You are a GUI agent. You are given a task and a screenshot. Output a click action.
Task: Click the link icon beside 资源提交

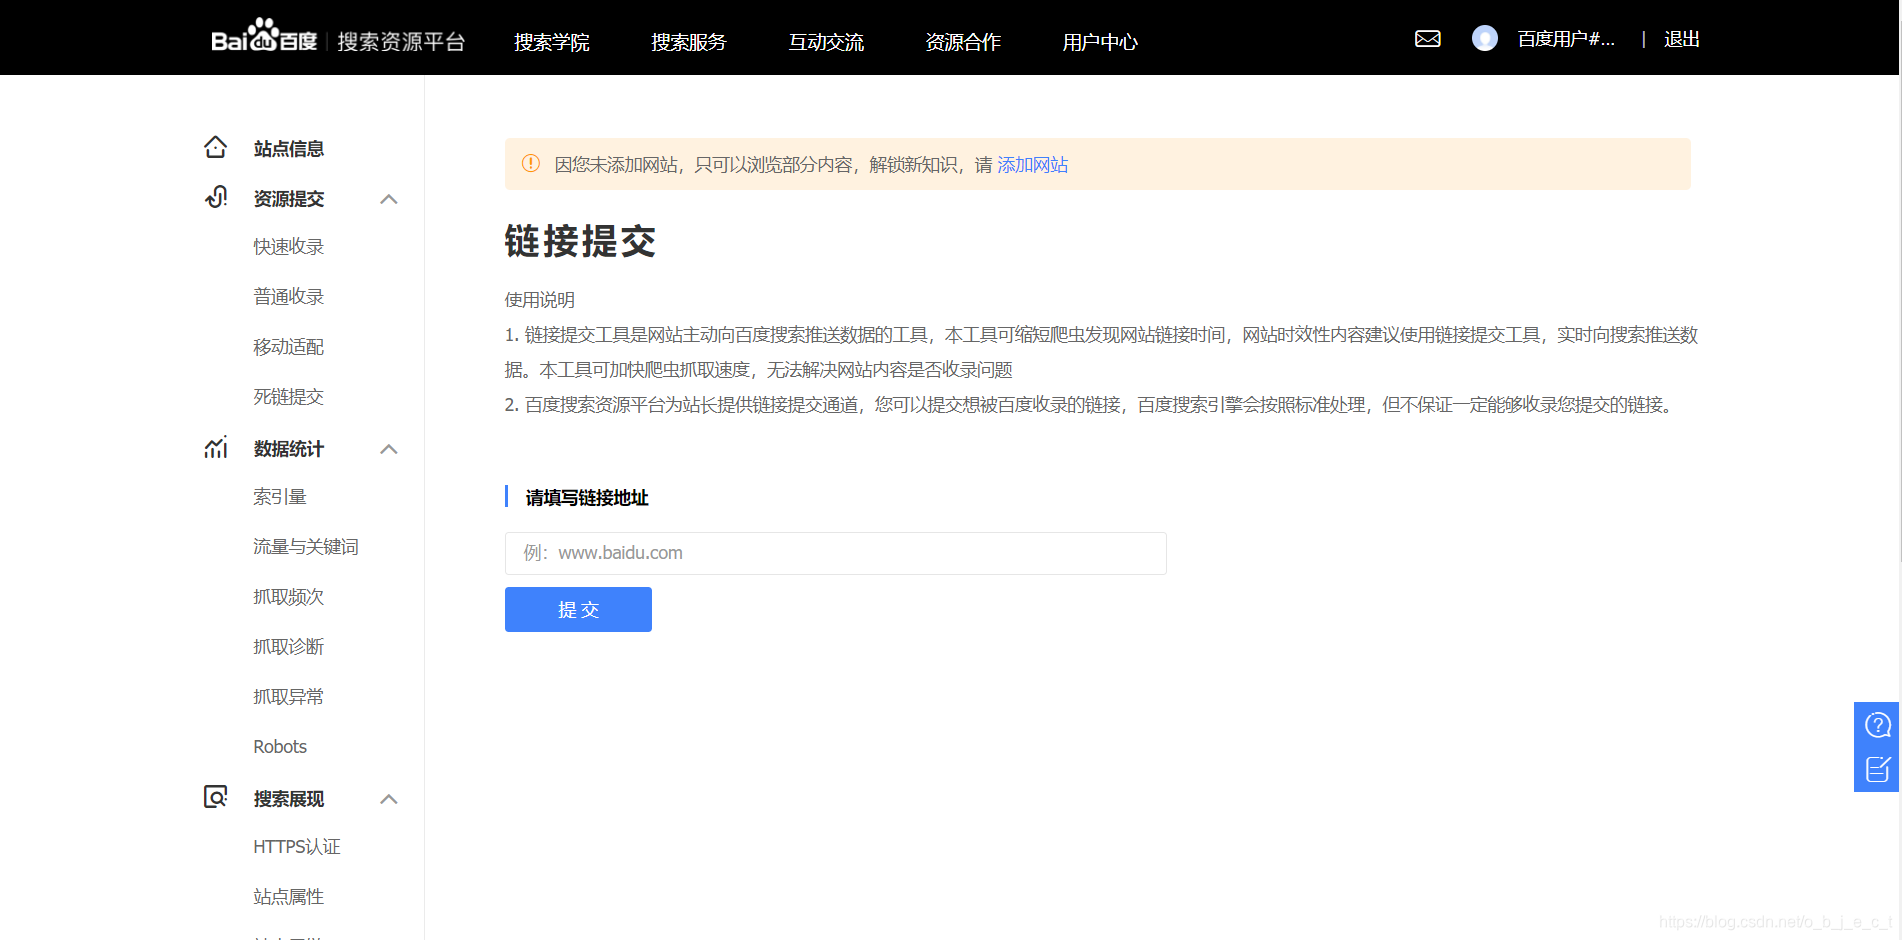(216, 197)
